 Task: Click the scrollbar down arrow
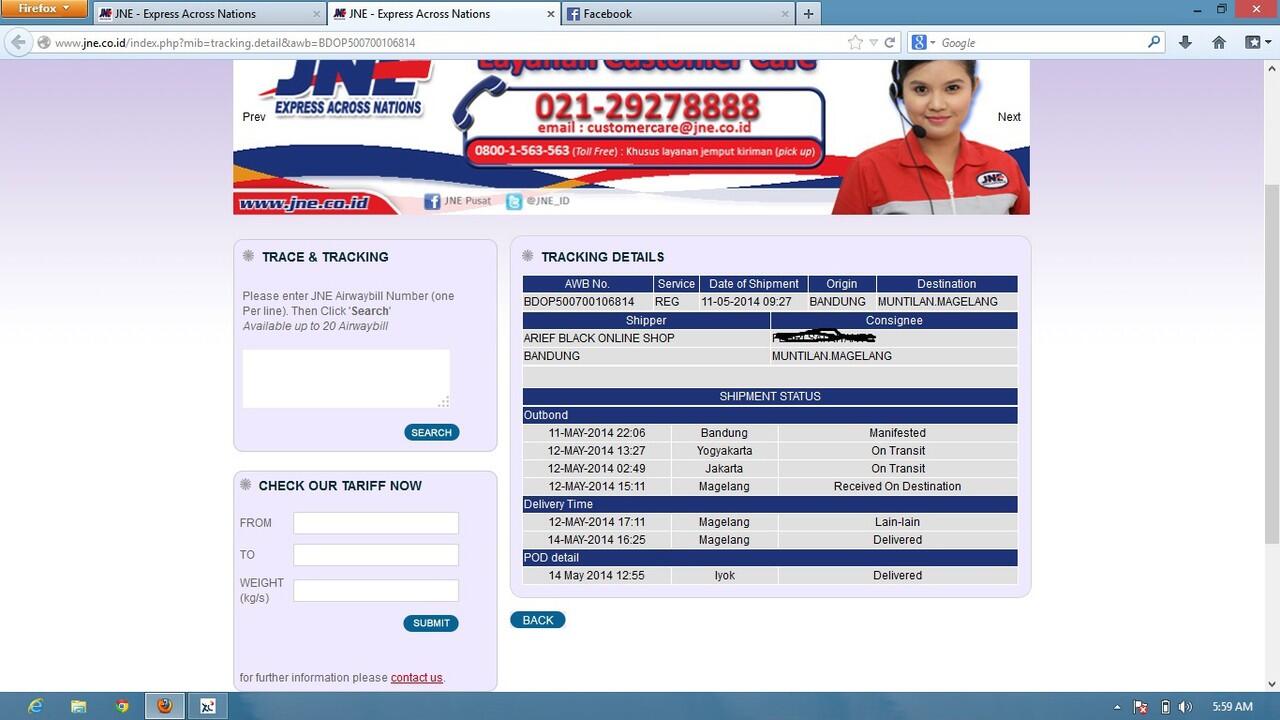[x=1272, y=684]
